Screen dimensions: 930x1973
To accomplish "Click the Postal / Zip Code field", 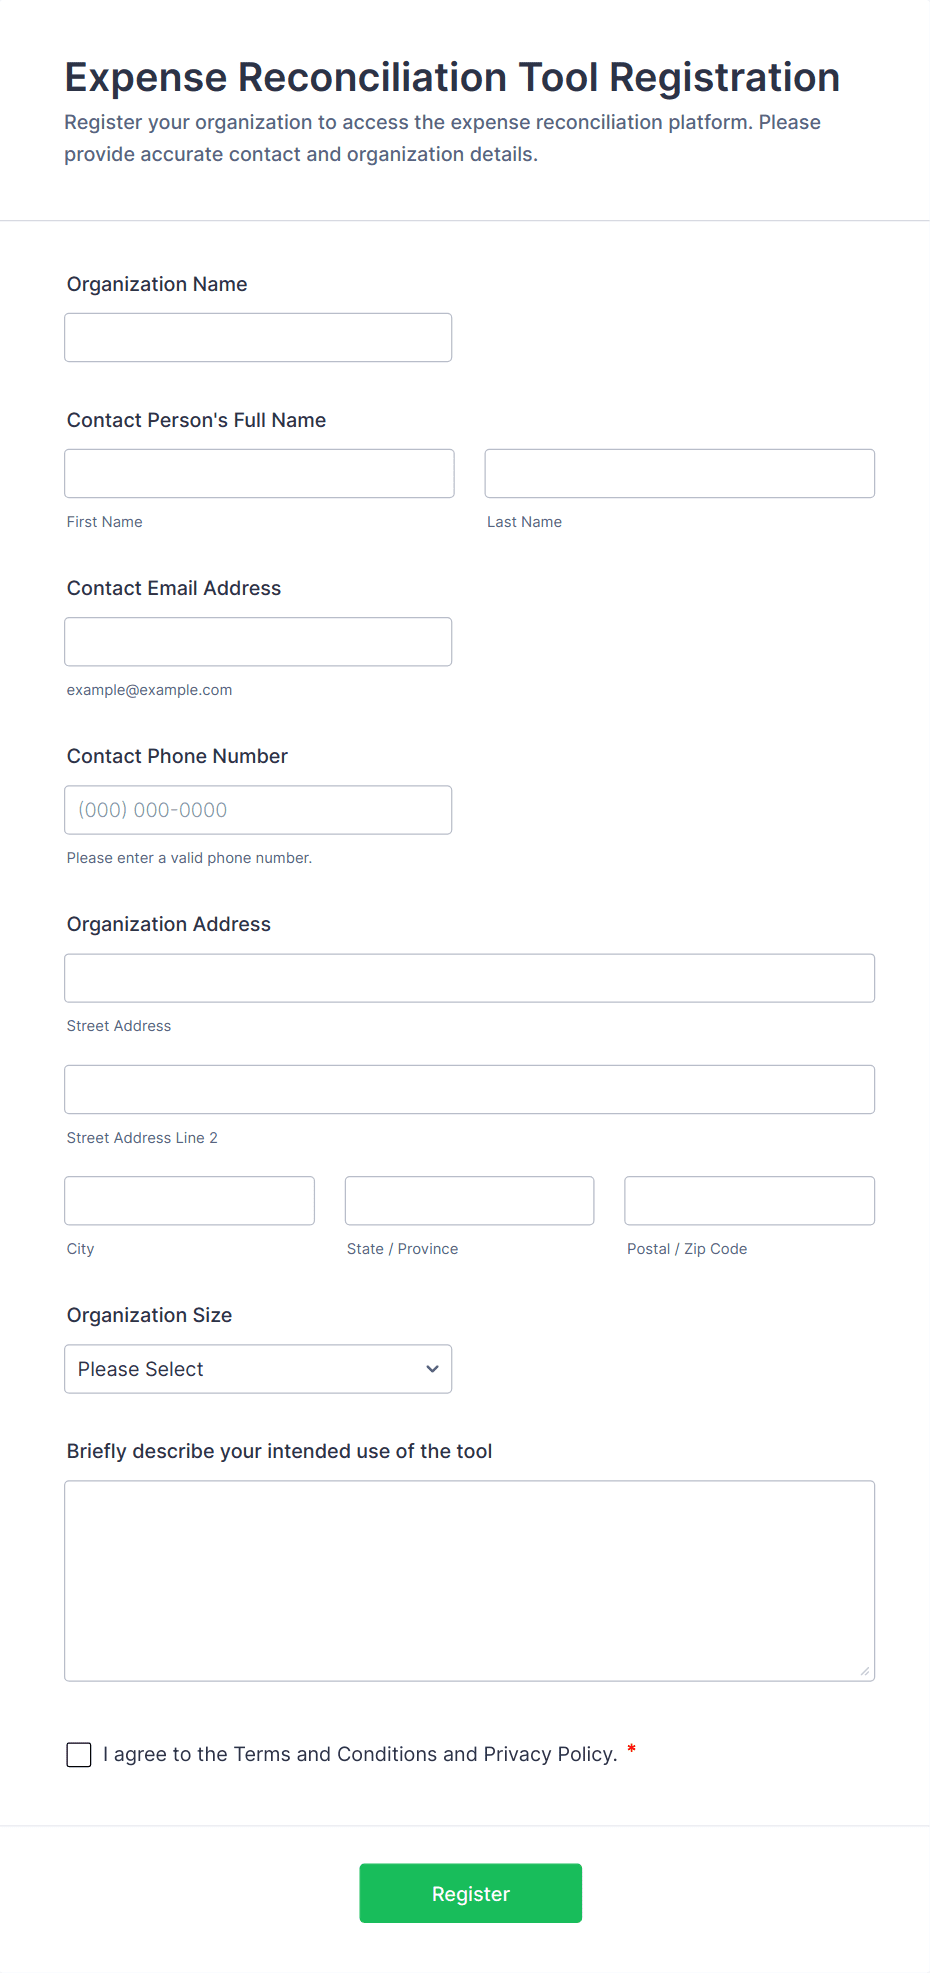I will (748, 1200).
